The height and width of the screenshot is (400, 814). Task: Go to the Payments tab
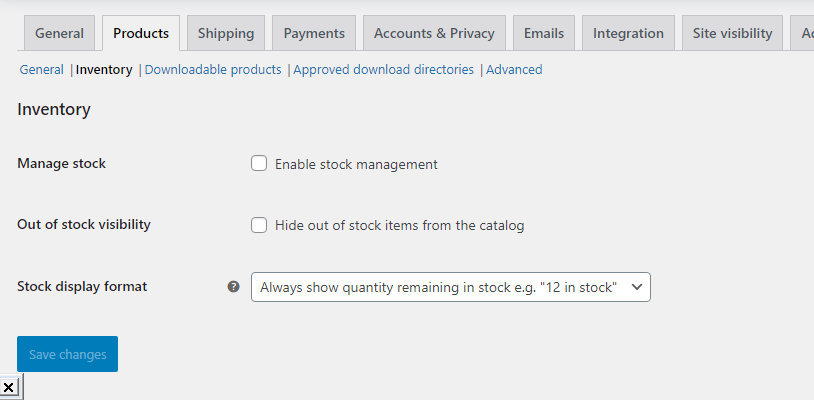pos(314,33)
